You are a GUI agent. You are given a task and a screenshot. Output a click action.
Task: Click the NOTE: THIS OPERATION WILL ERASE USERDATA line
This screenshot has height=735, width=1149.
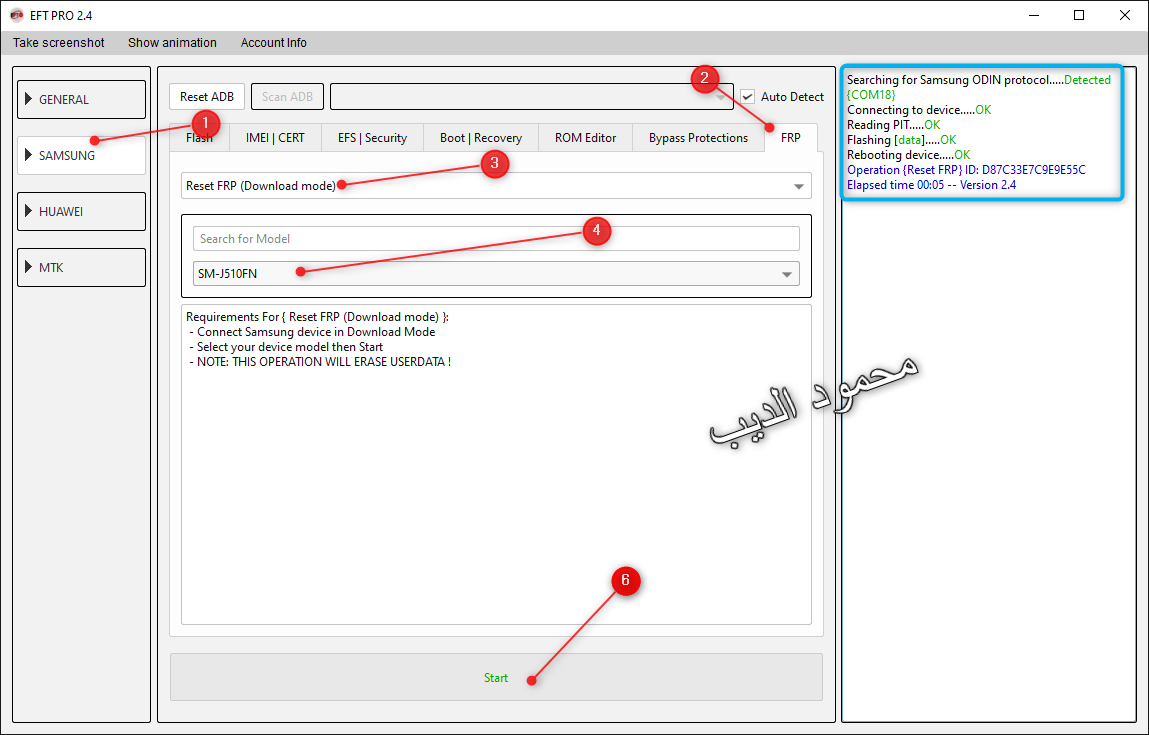click(x=320, y=362)
